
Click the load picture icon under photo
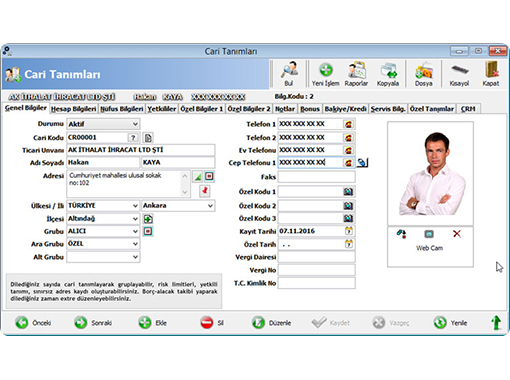[401, 234]
